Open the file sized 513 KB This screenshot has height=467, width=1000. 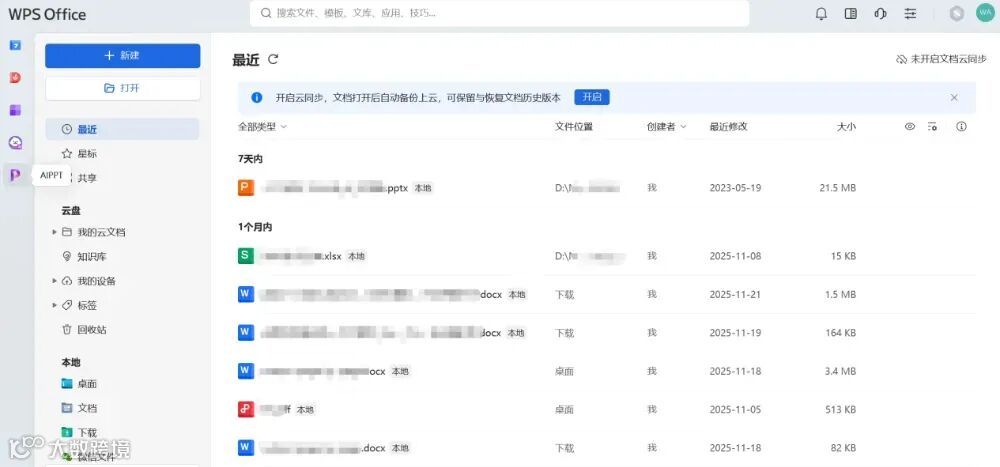pyautogui.click(x=607, y=409)
